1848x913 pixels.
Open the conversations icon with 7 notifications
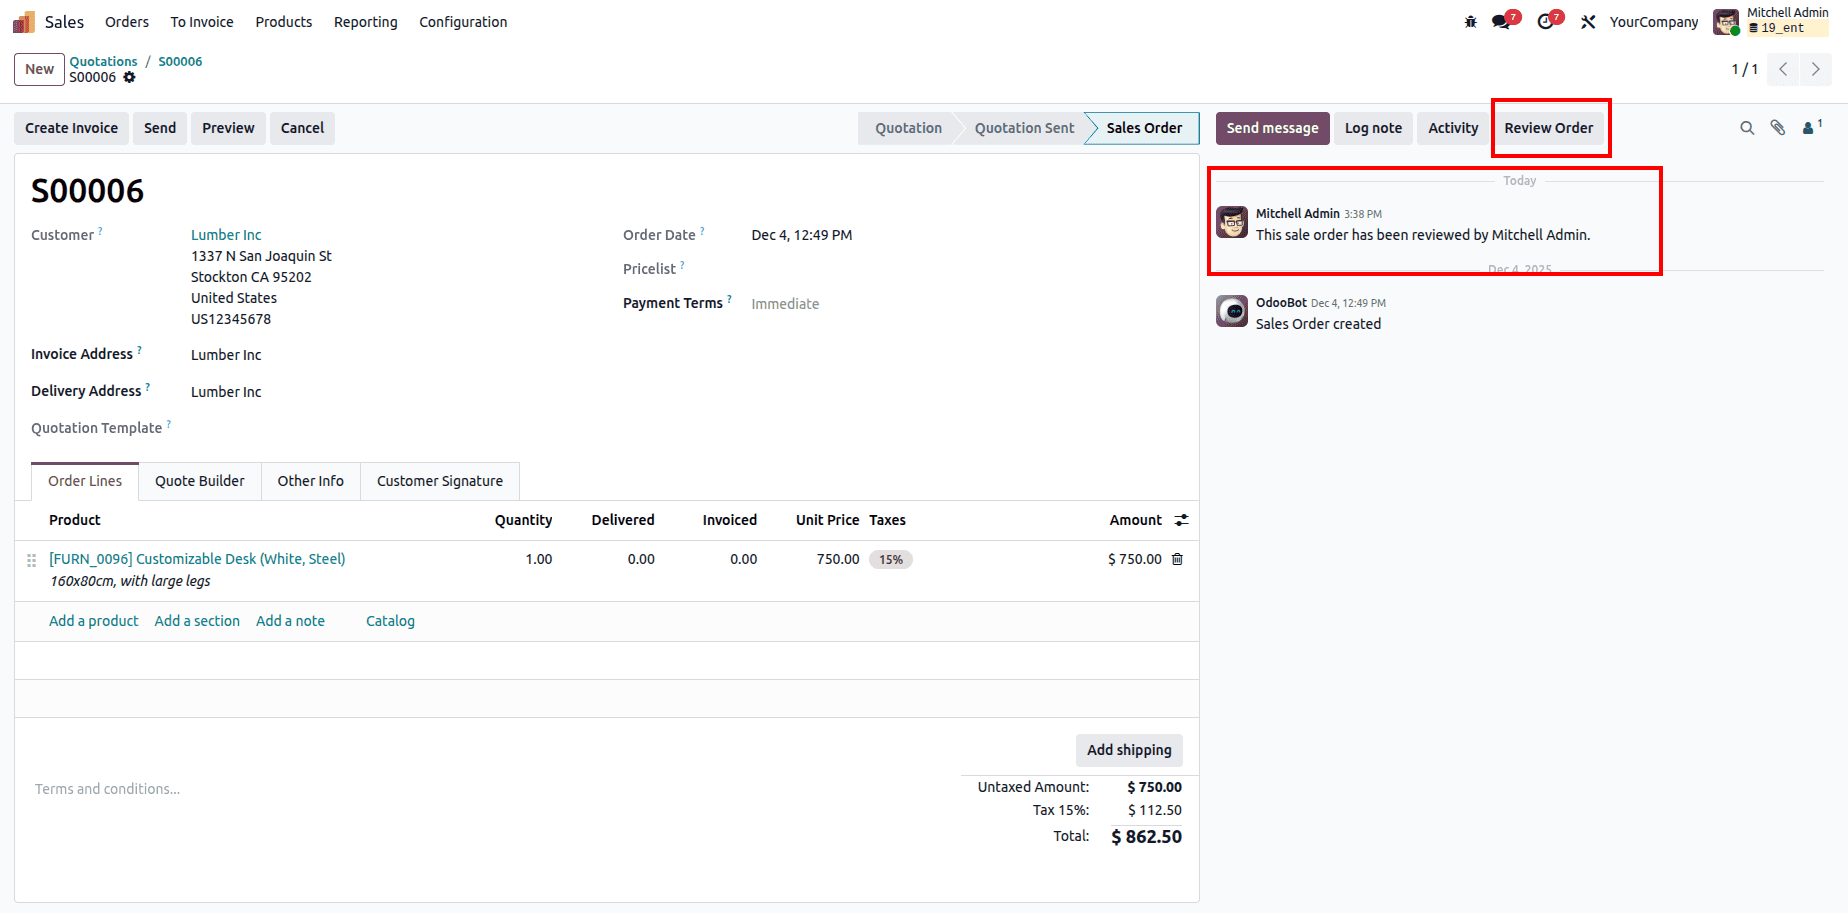tap(1500, 21)
